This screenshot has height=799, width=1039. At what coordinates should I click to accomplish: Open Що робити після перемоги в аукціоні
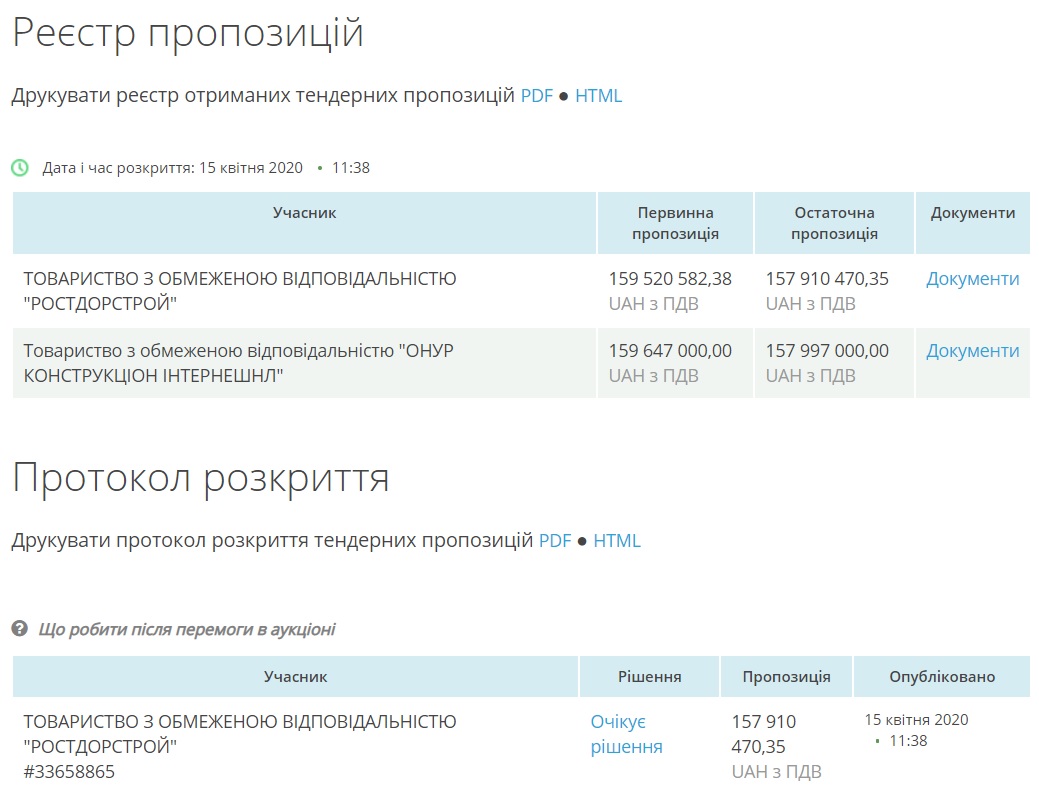pos(187,629)
